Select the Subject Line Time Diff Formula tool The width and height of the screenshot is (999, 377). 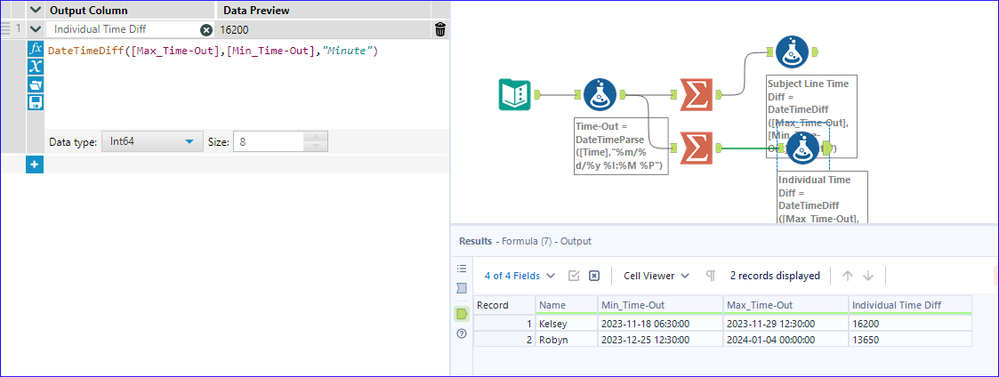coord(793,52)
